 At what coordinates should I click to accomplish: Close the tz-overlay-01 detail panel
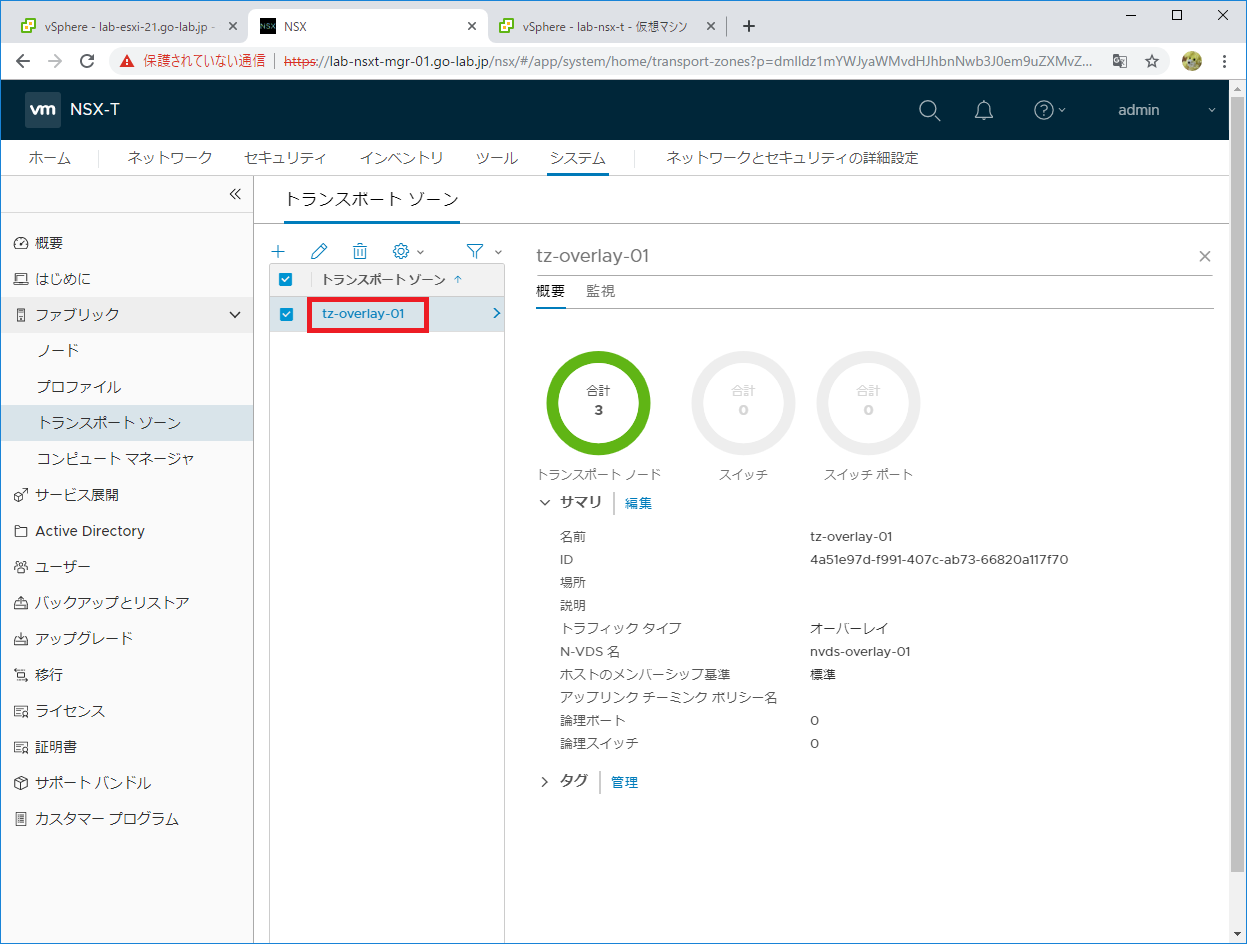[1205, 257]
